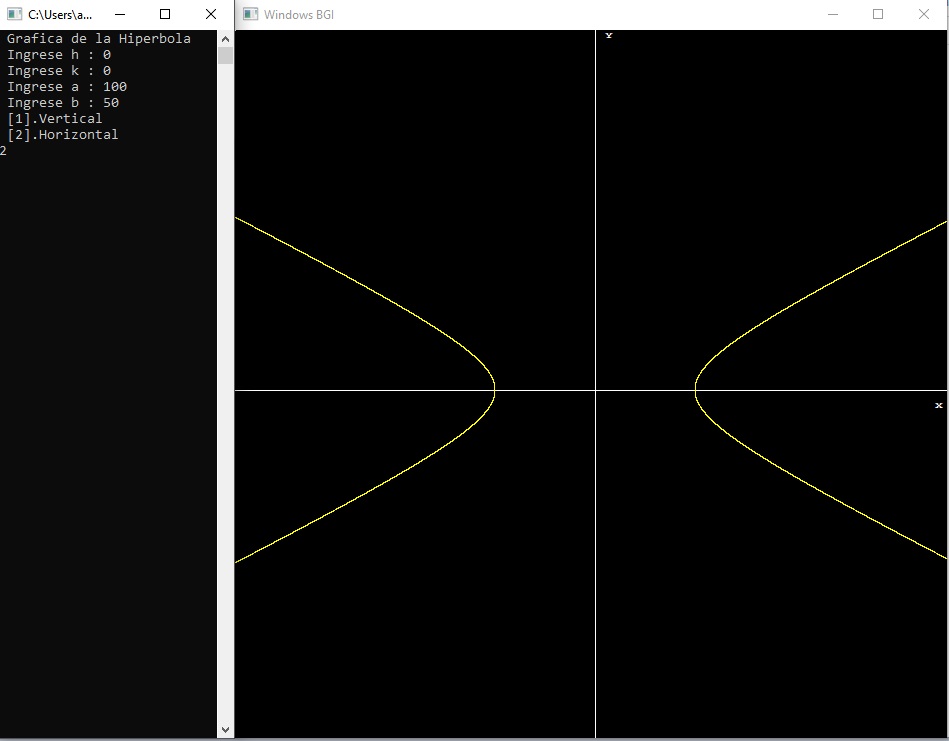Click the 'Ingrese b : 50' line

pos(63,102)
